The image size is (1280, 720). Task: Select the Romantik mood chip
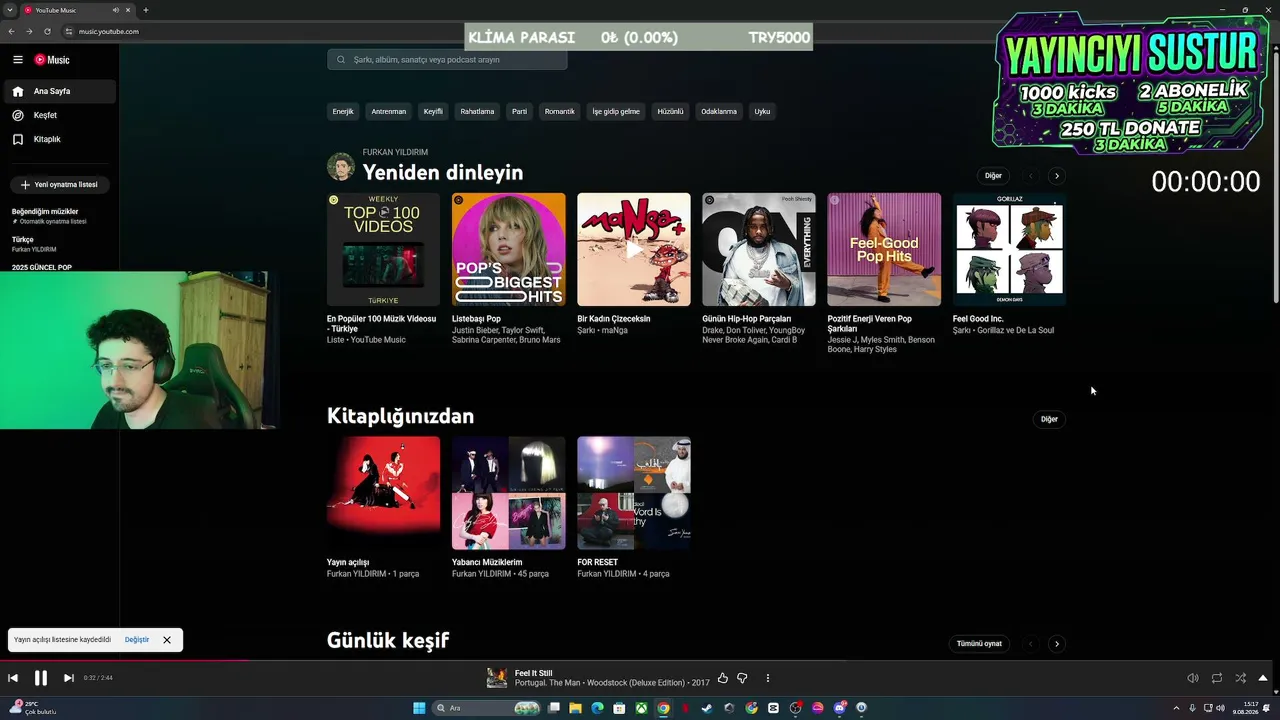pyautogui.click(x=560, y=111)
